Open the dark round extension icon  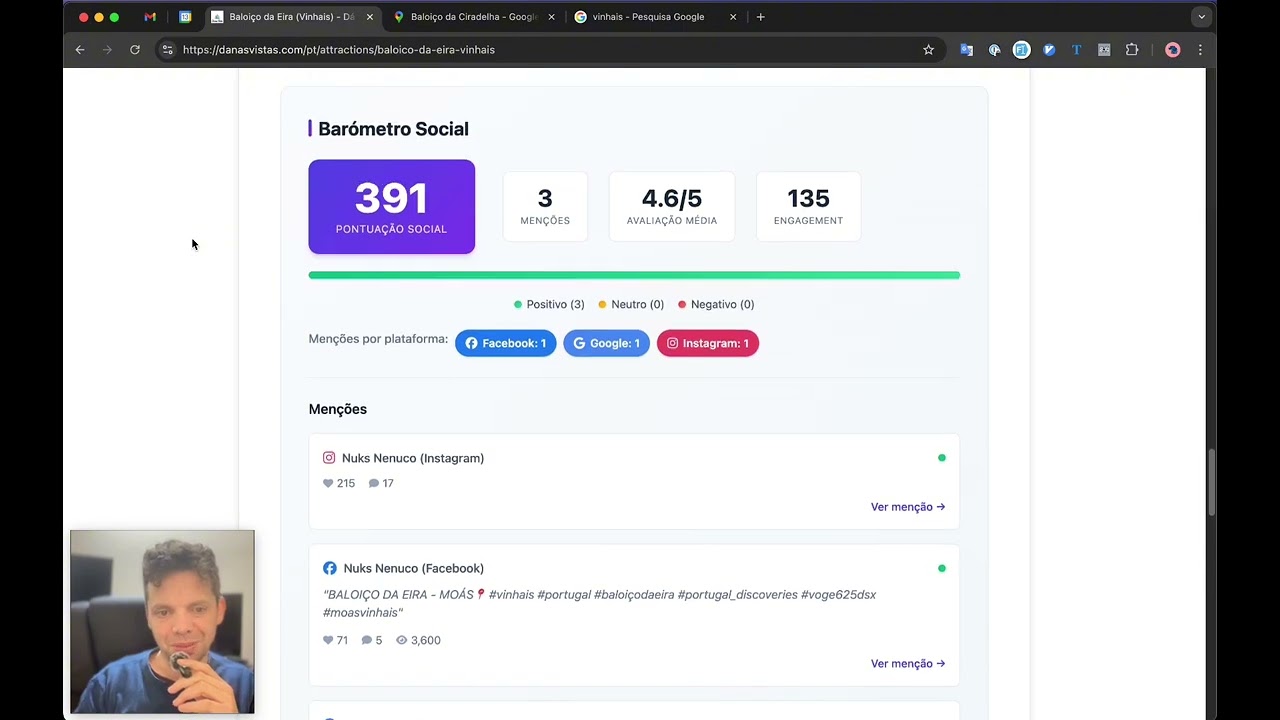994,50
